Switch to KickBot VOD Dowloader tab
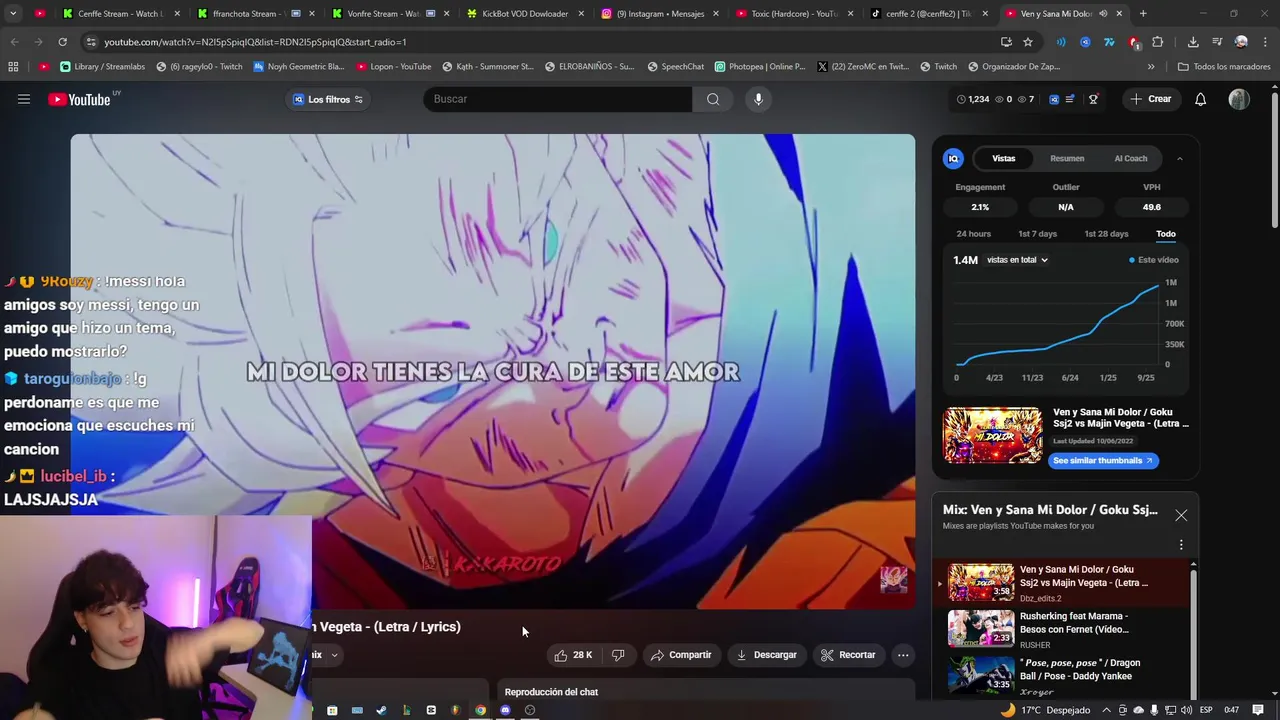 click(525, 14)
